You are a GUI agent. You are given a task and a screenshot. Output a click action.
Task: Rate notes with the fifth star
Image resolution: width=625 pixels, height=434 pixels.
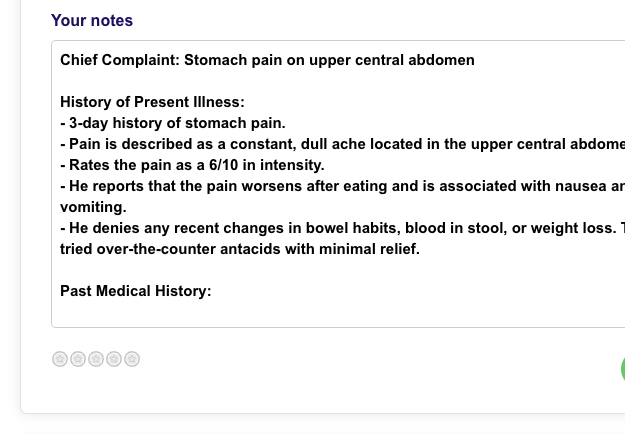[x=132, y=359]
